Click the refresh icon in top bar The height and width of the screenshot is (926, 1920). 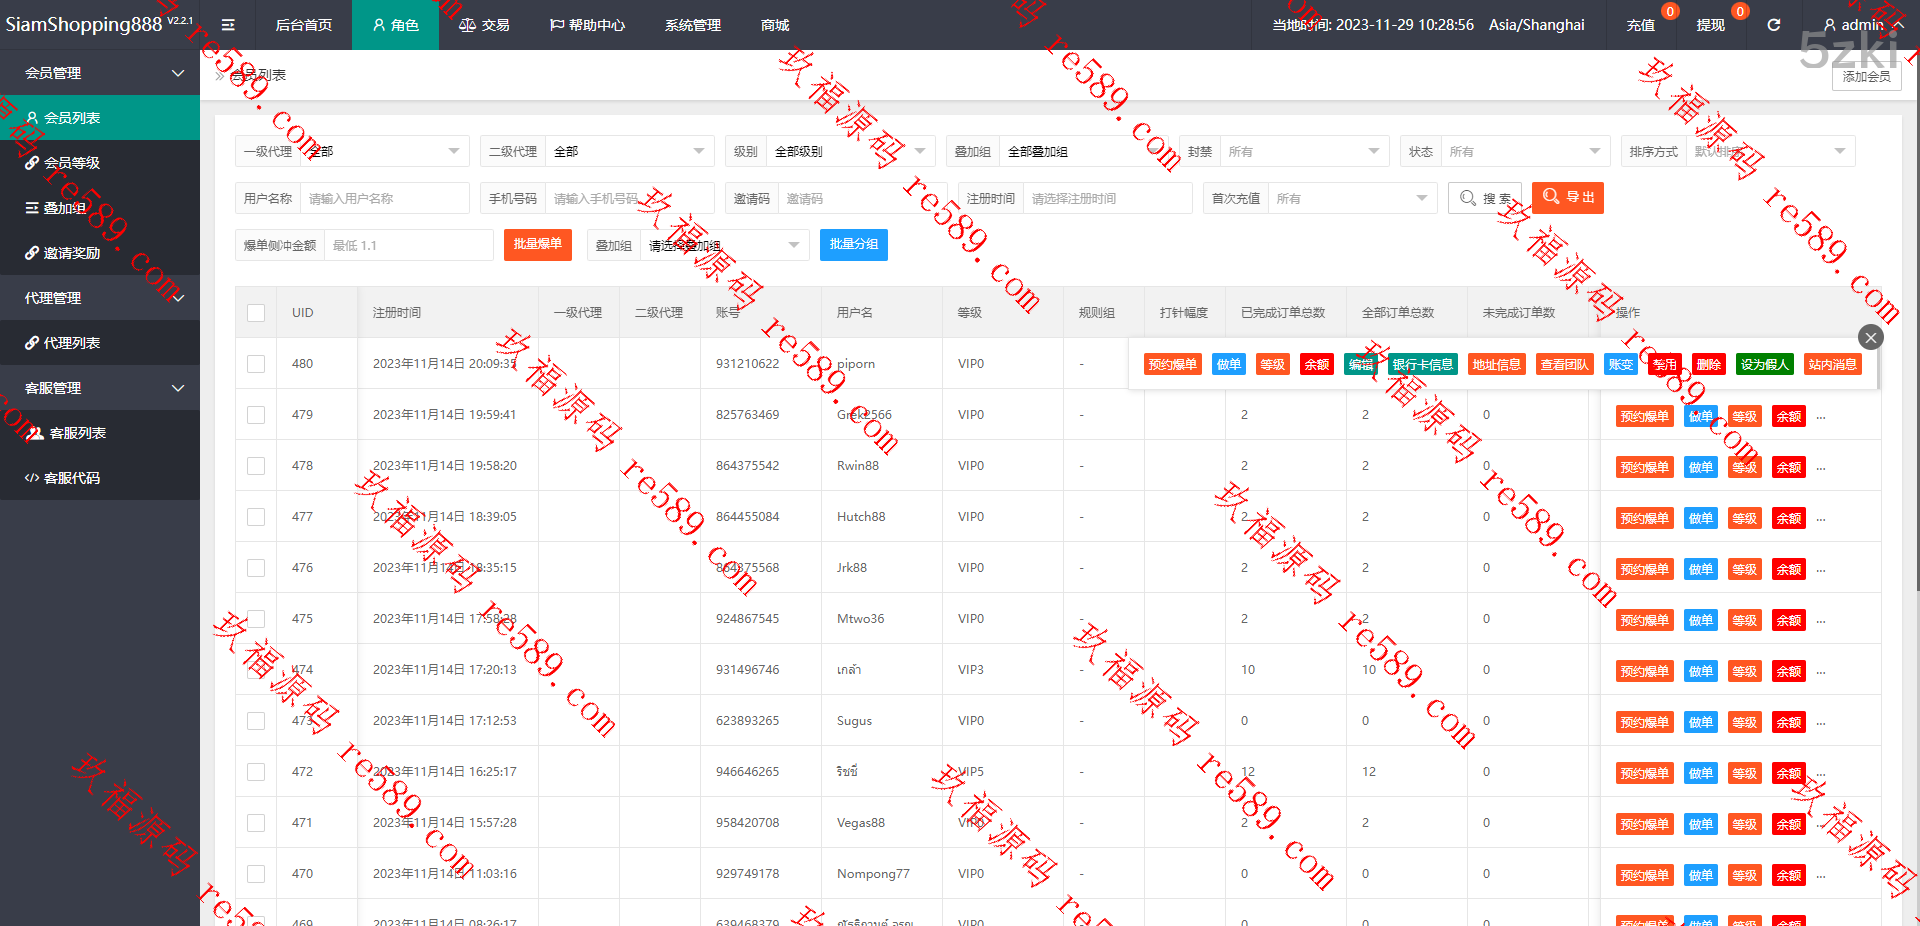click(1773, 25)
